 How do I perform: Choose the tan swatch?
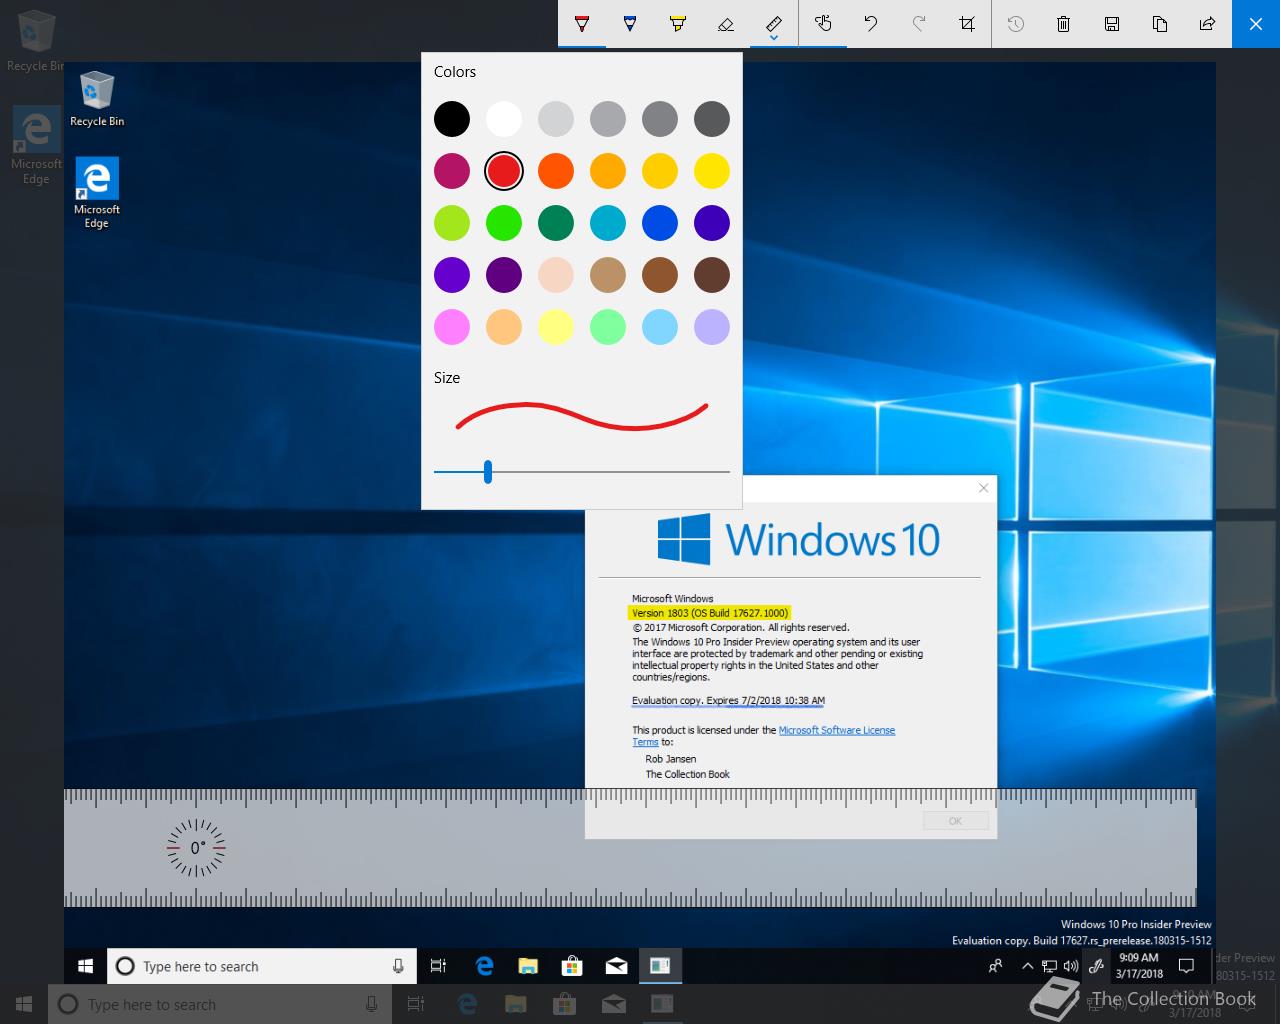[608, 275]
